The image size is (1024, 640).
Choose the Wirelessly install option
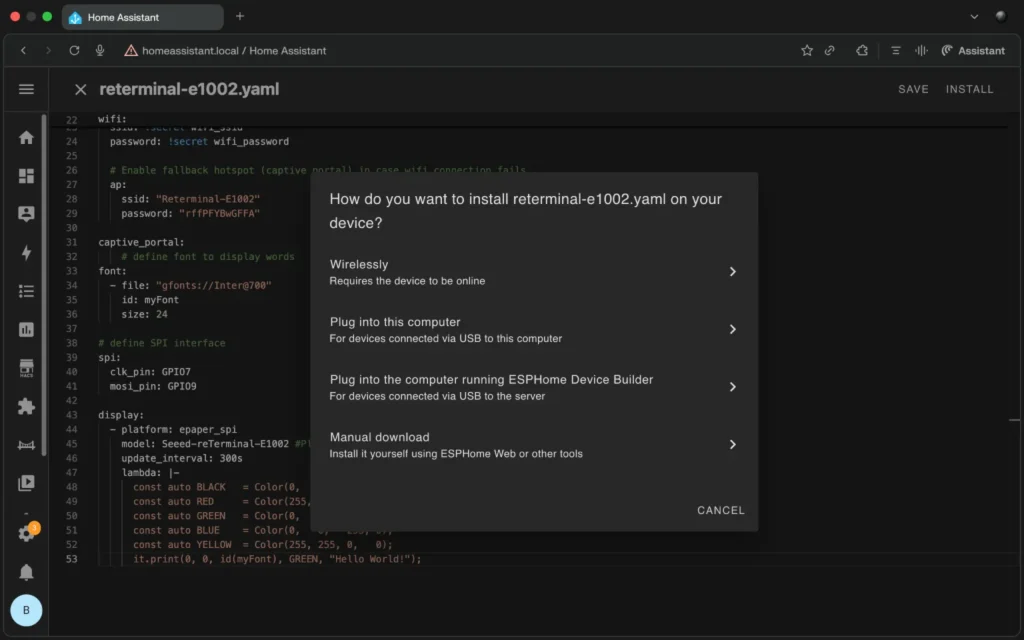(534, 272)
